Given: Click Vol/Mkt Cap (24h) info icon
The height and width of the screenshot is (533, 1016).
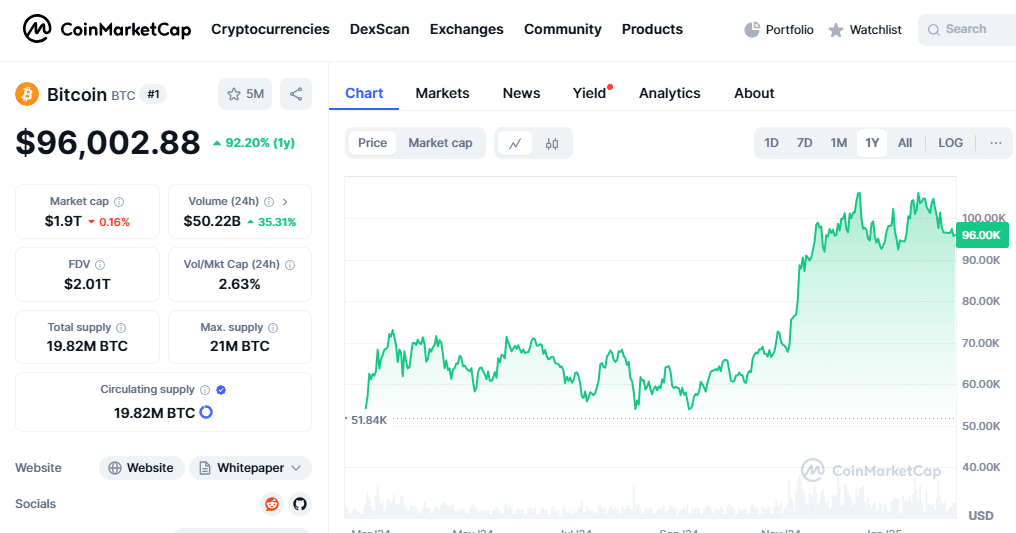Looking at the screenshot, I should [290, 265].
